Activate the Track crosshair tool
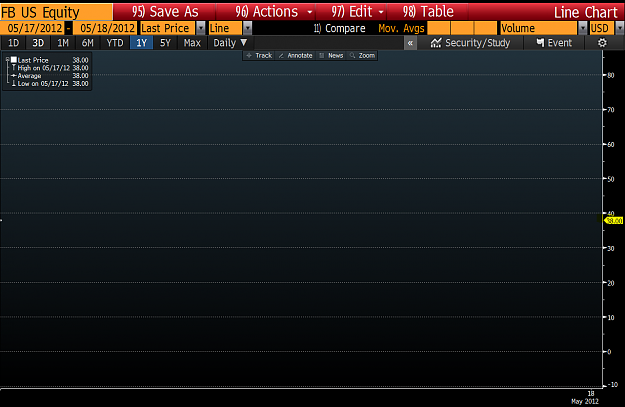Image resolution: width=625 pixels, height=407 pixels. (x=259, y=55)
